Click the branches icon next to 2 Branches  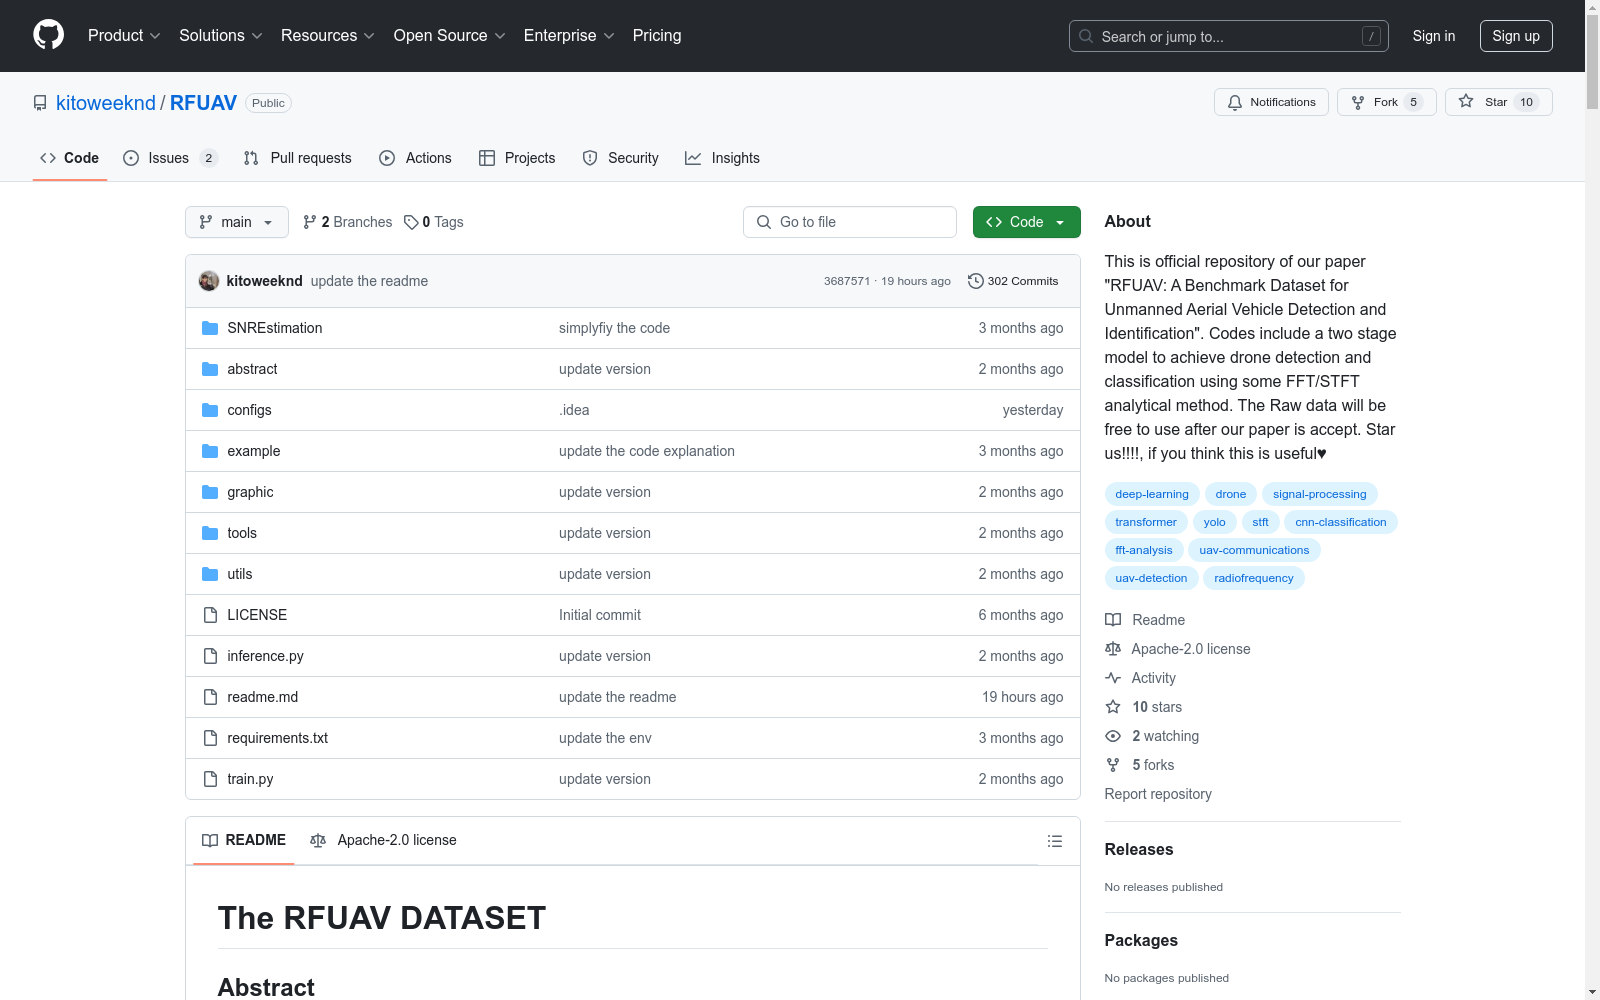tap(310, 222)
